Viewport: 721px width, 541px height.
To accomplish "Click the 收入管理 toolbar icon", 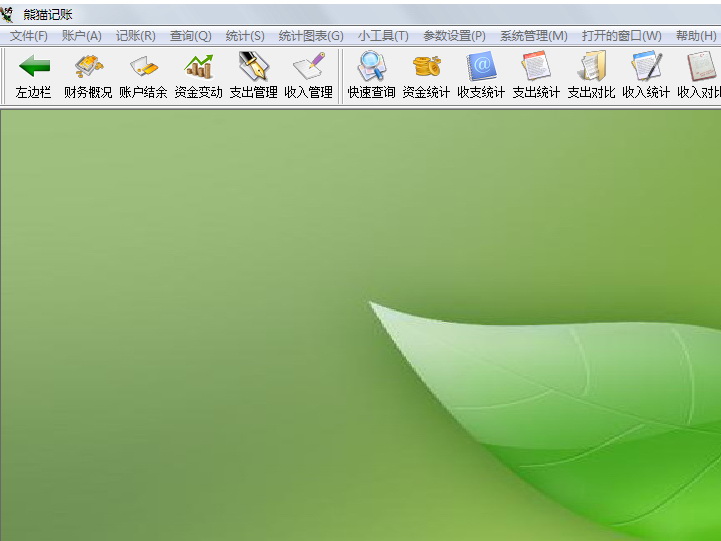I will (x=308, y=68).
